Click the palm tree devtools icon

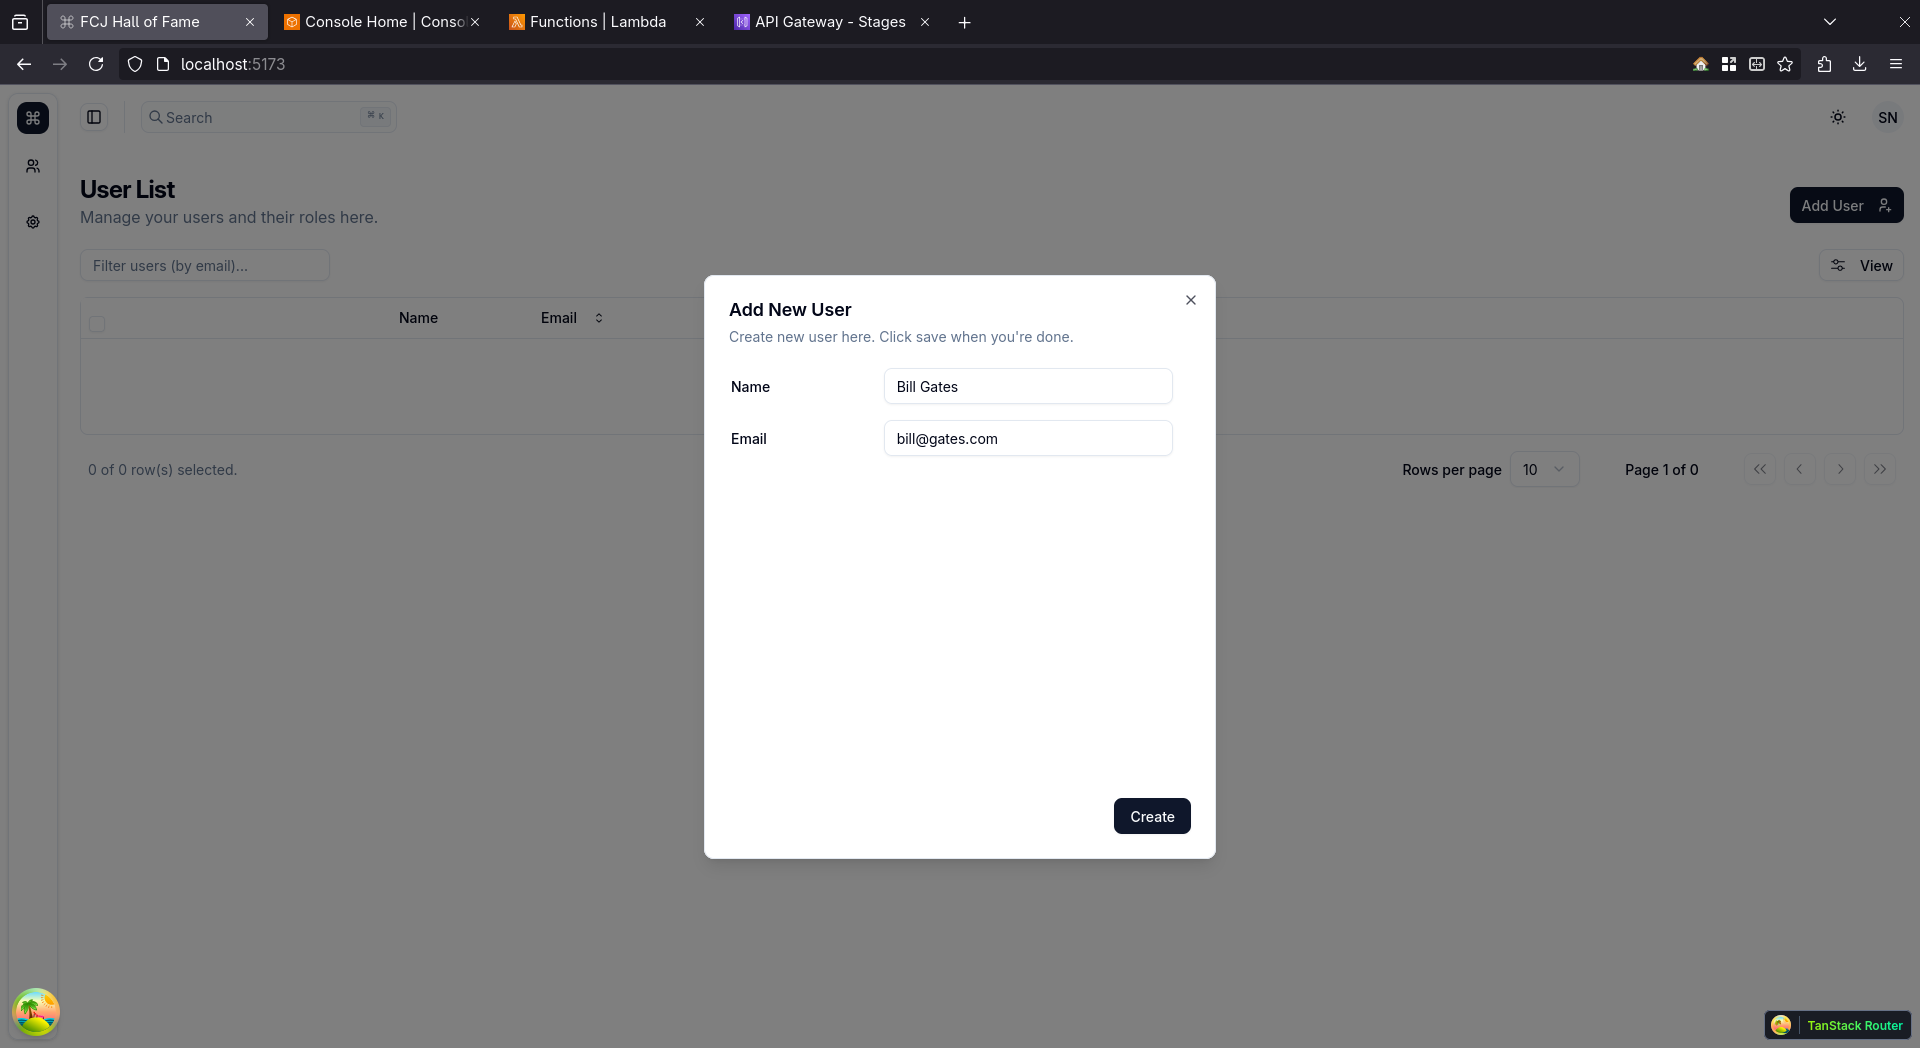point(36,1012)
